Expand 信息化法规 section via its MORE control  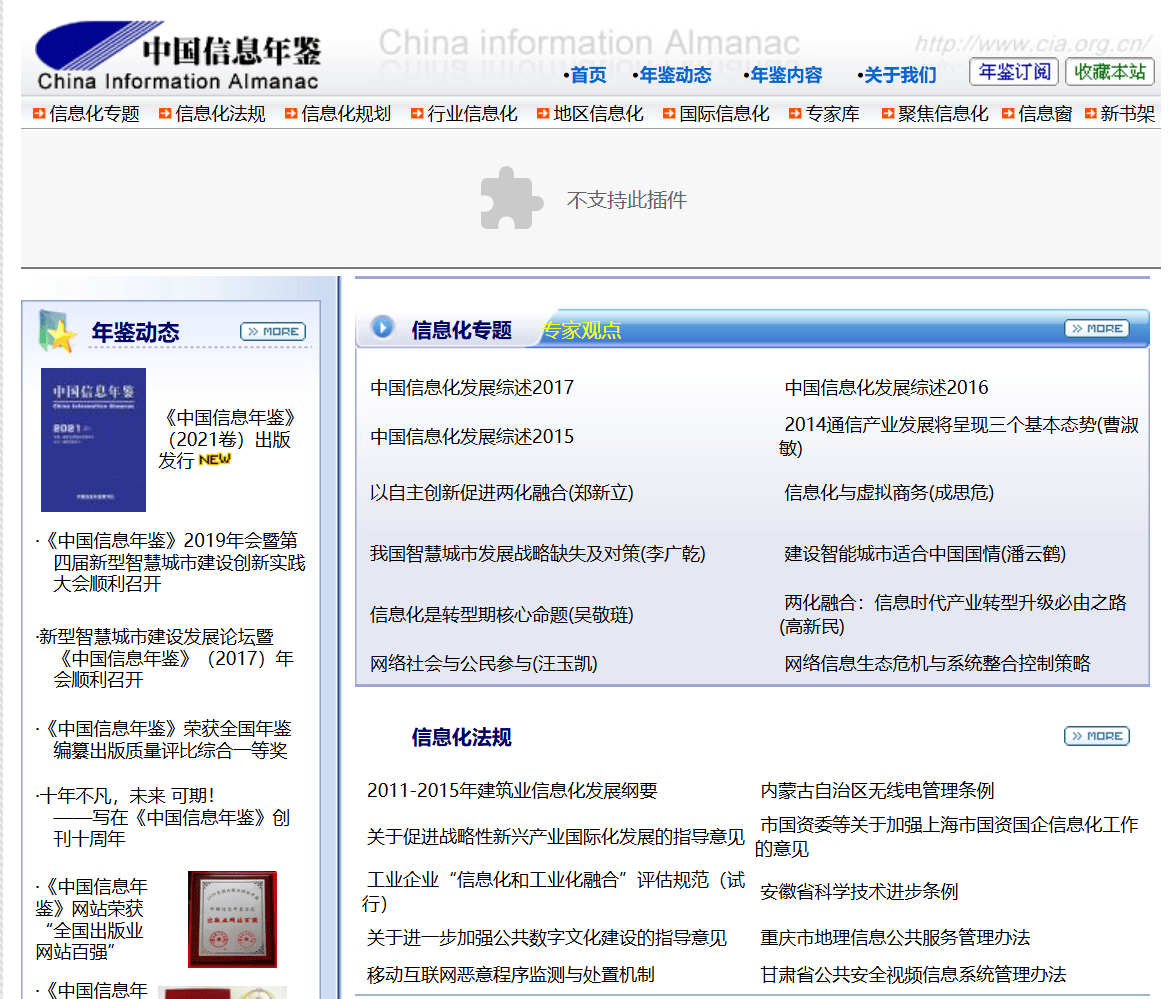coord(1096,735)
